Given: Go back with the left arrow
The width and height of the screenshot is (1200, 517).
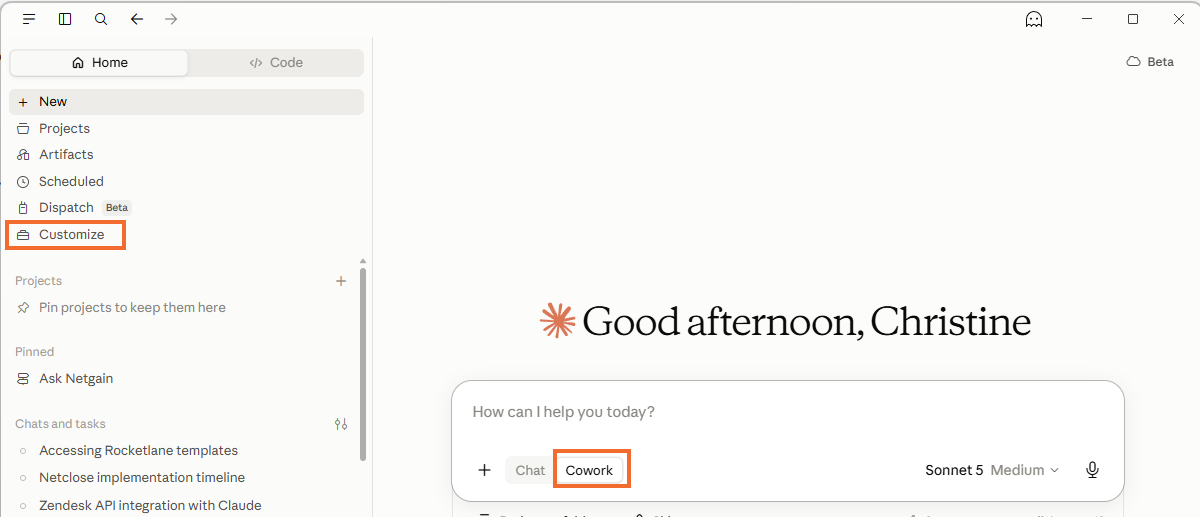Looking at the screenshot, I should (137, 19).
